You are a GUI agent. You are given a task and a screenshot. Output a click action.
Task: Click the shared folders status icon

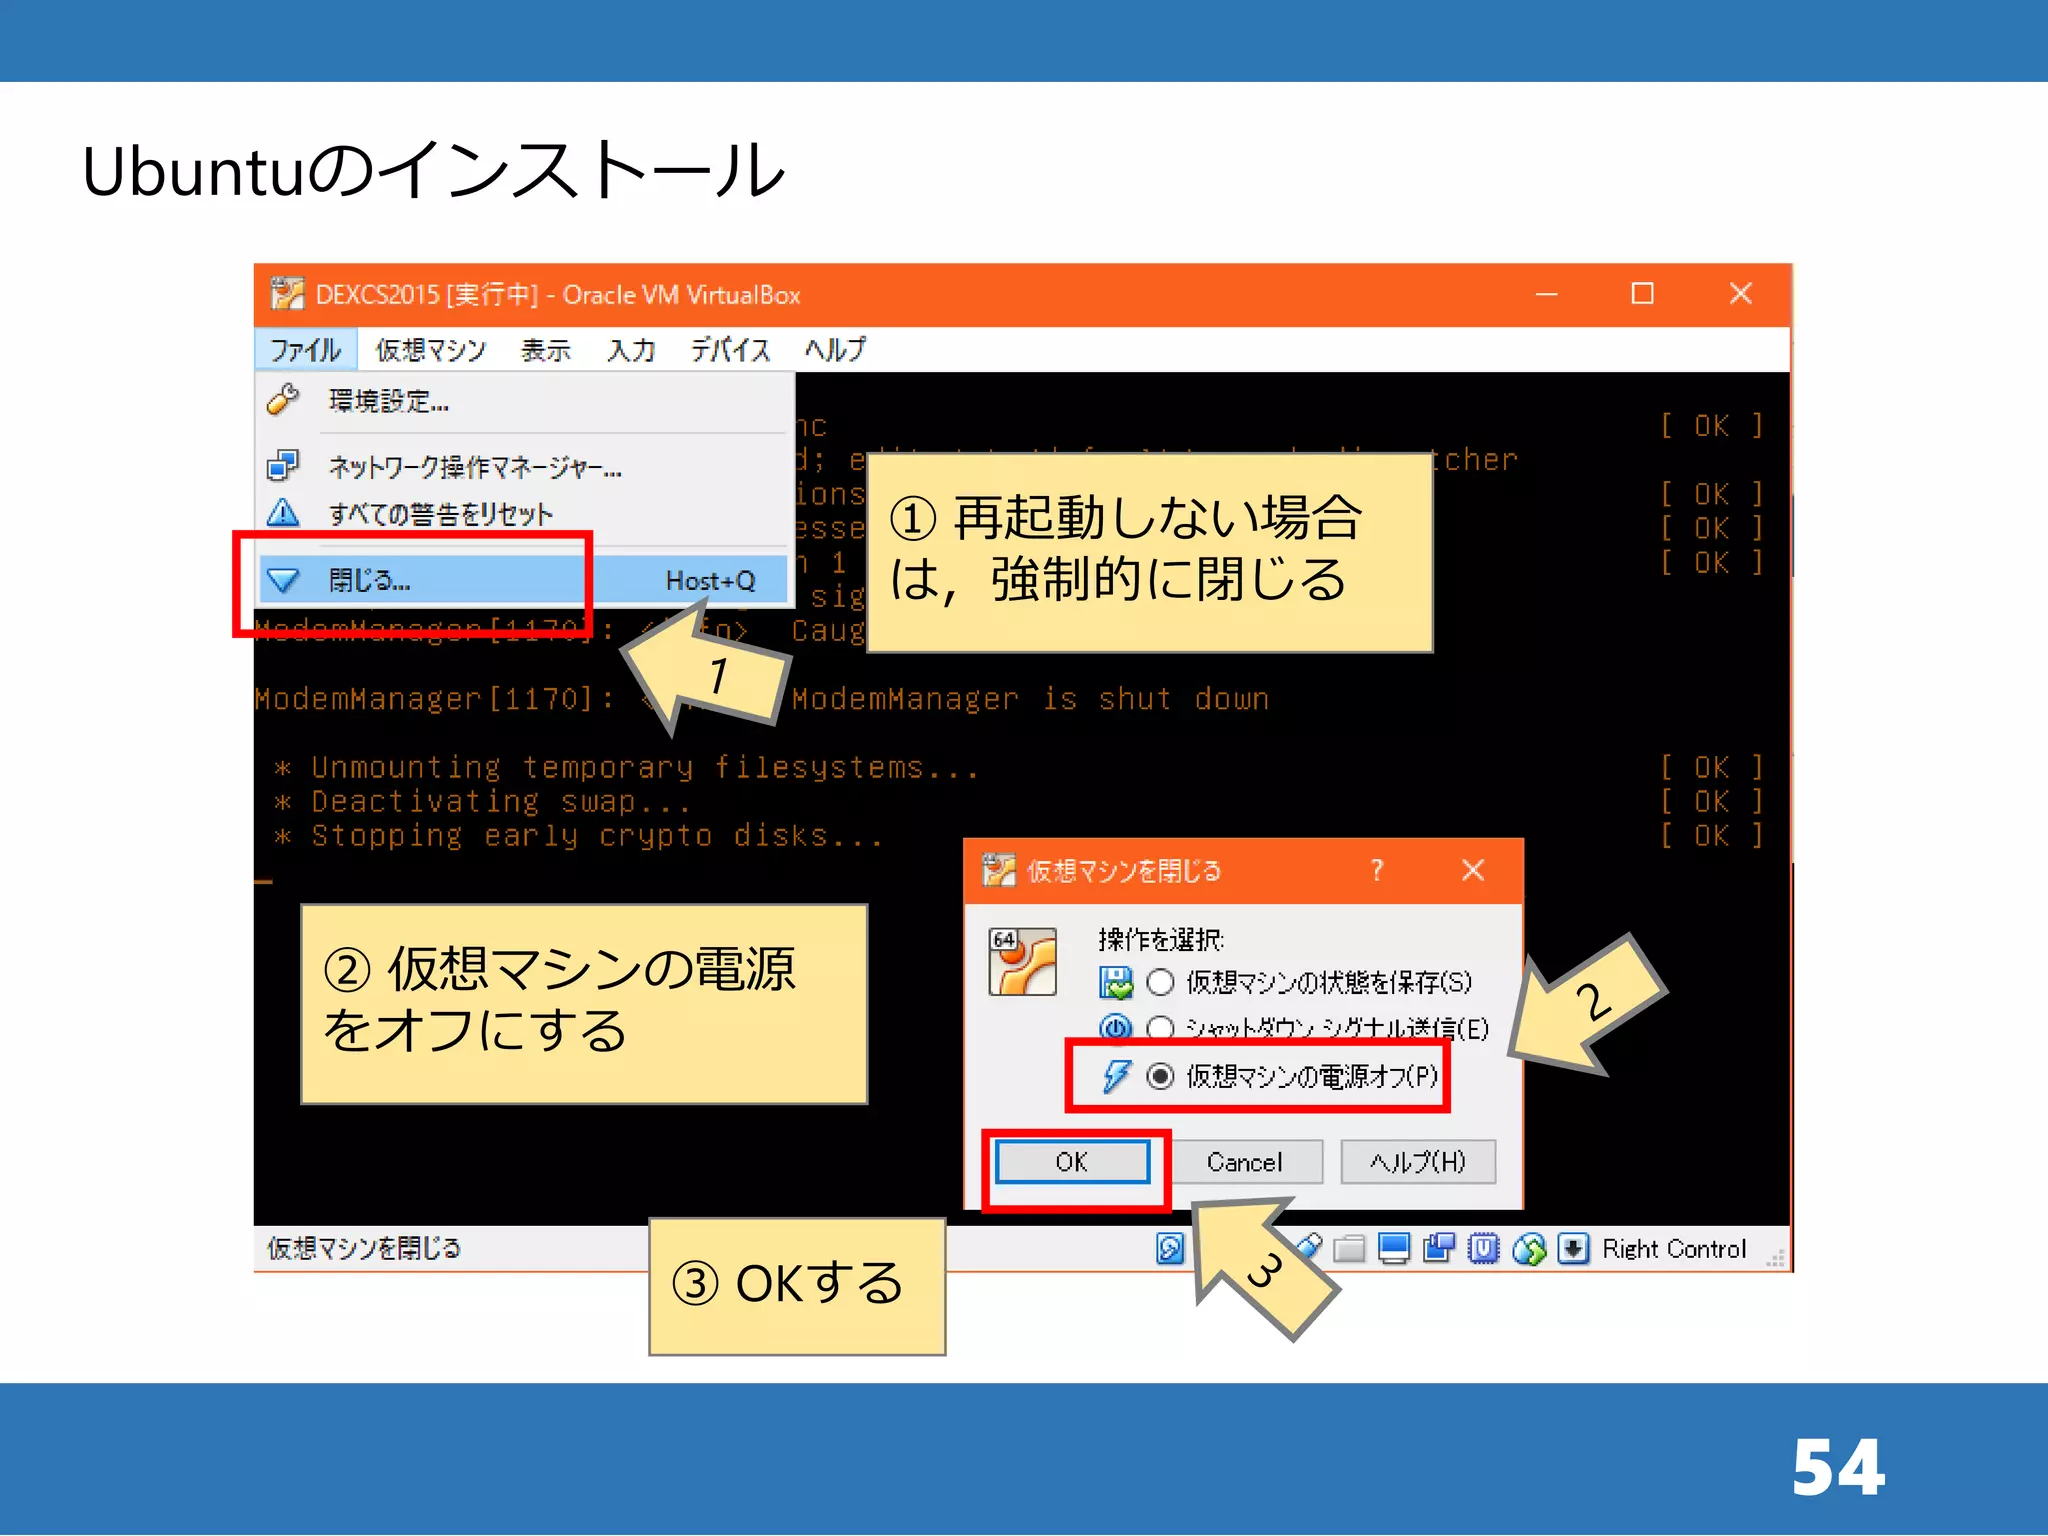pyautogui.click(x=1349, y=1249)
